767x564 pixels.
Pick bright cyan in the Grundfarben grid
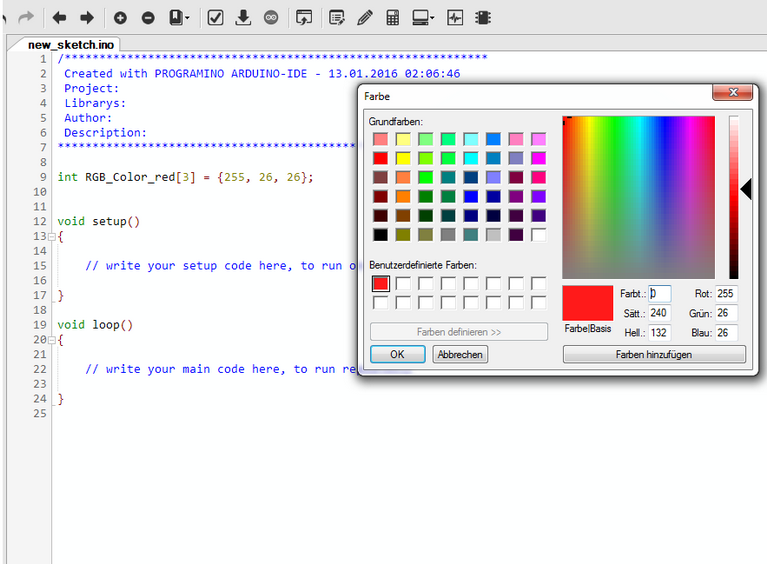click(471, 158)
